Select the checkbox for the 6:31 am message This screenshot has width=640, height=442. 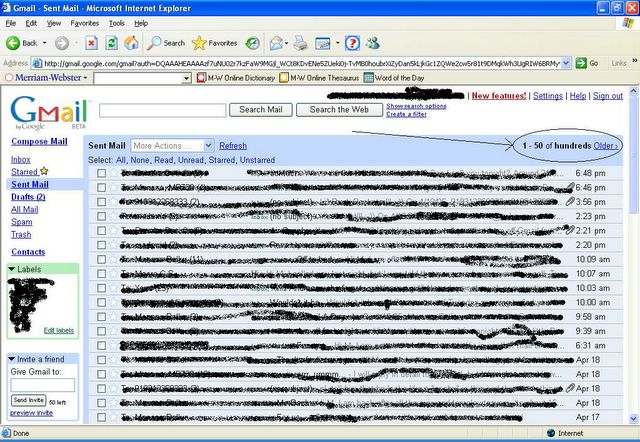pos(101,345)
